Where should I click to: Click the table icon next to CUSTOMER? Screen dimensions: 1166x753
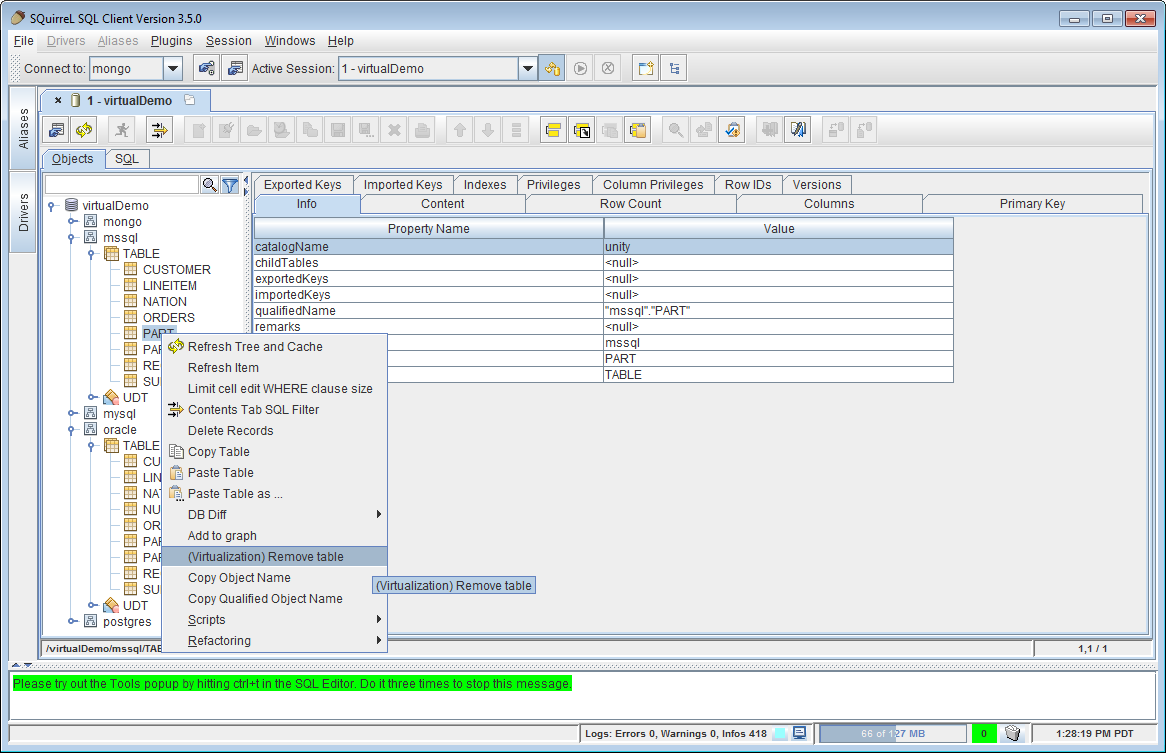pyautogui.click(x=130, y=270)
